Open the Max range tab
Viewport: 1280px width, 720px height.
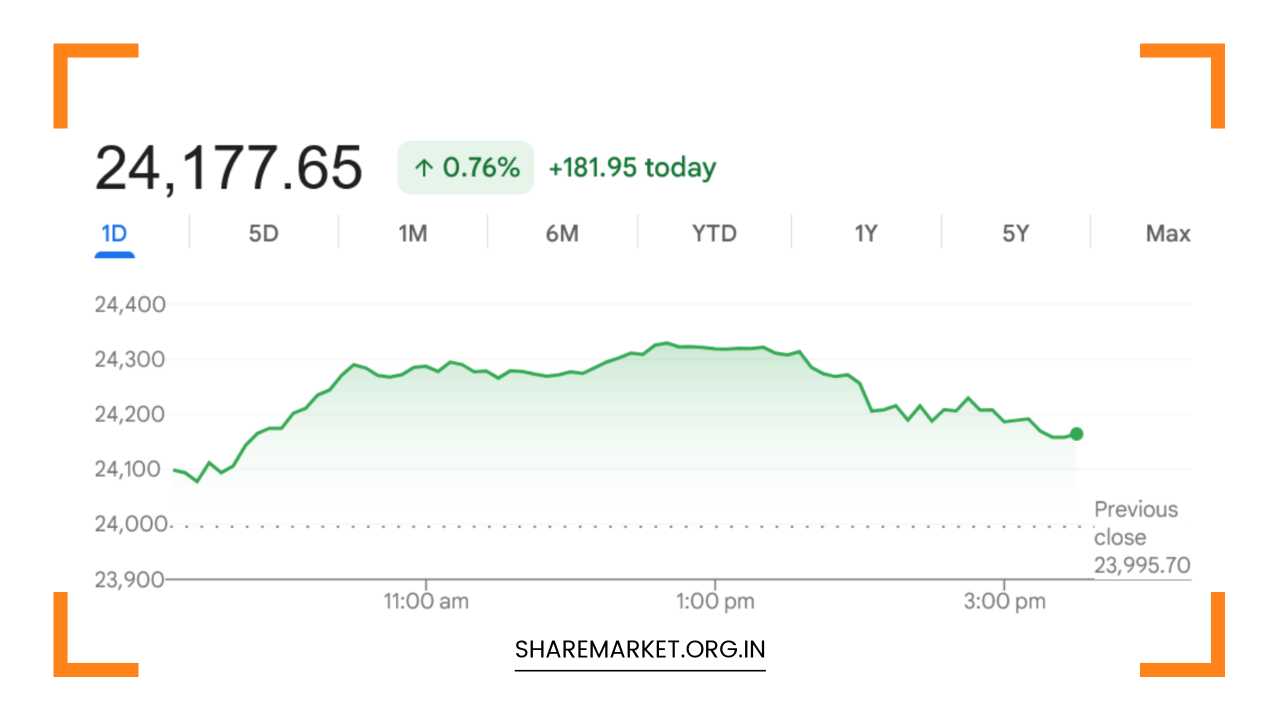(x=1168, y=234)
